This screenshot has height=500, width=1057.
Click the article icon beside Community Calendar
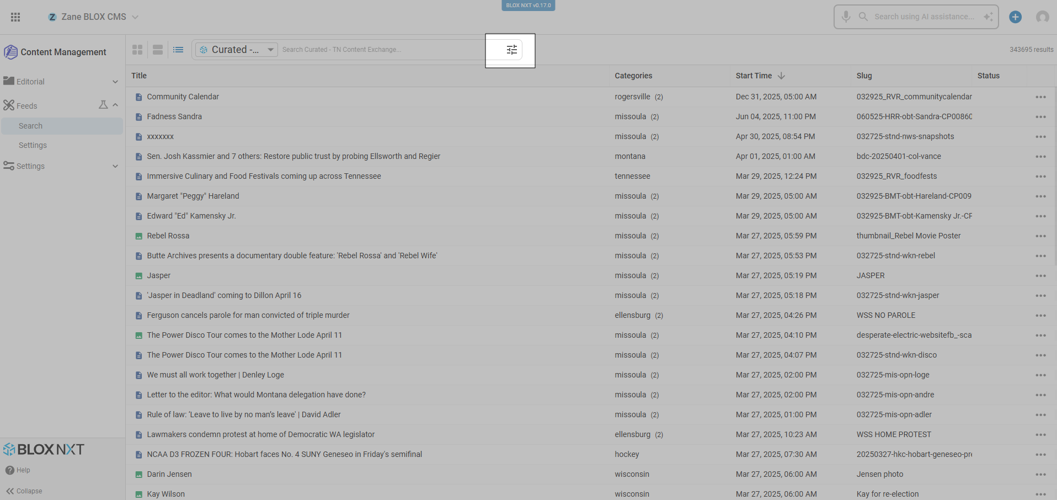tap(139, 97)
